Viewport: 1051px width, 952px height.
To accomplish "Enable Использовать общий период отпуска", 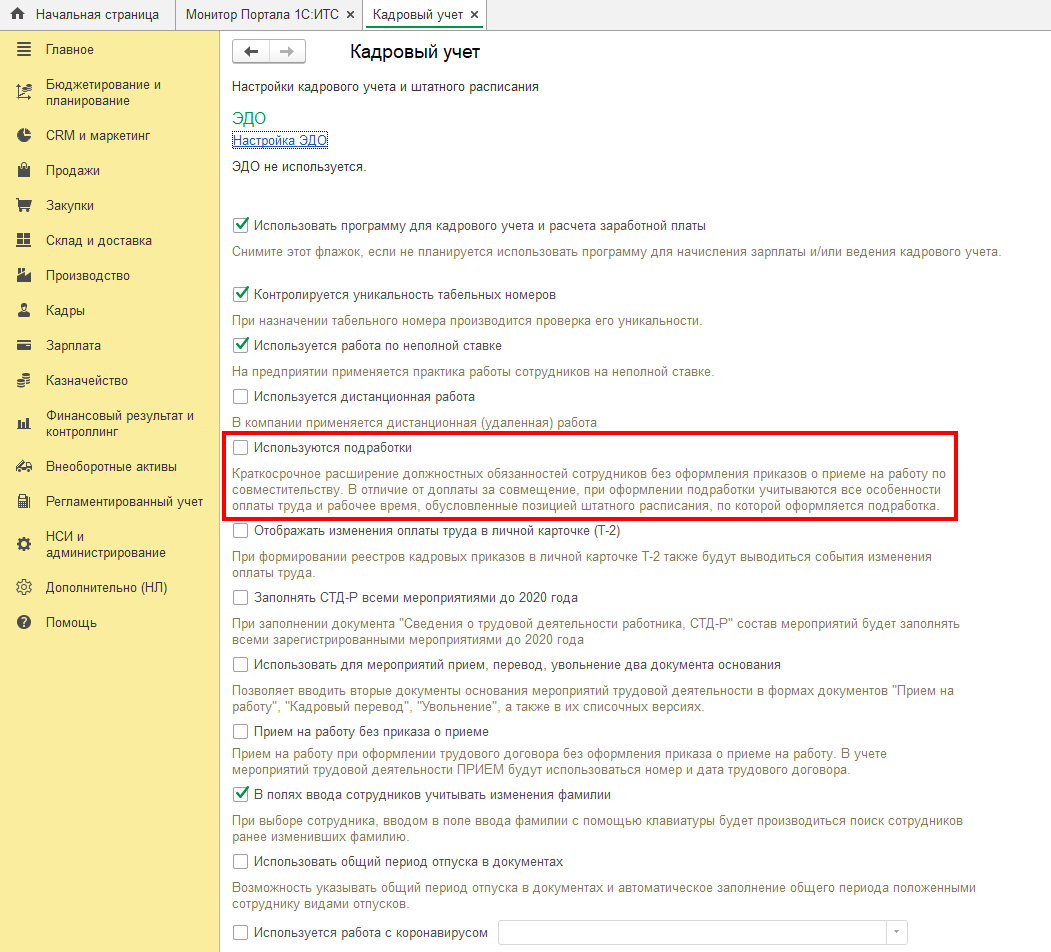I will [241, 861].
